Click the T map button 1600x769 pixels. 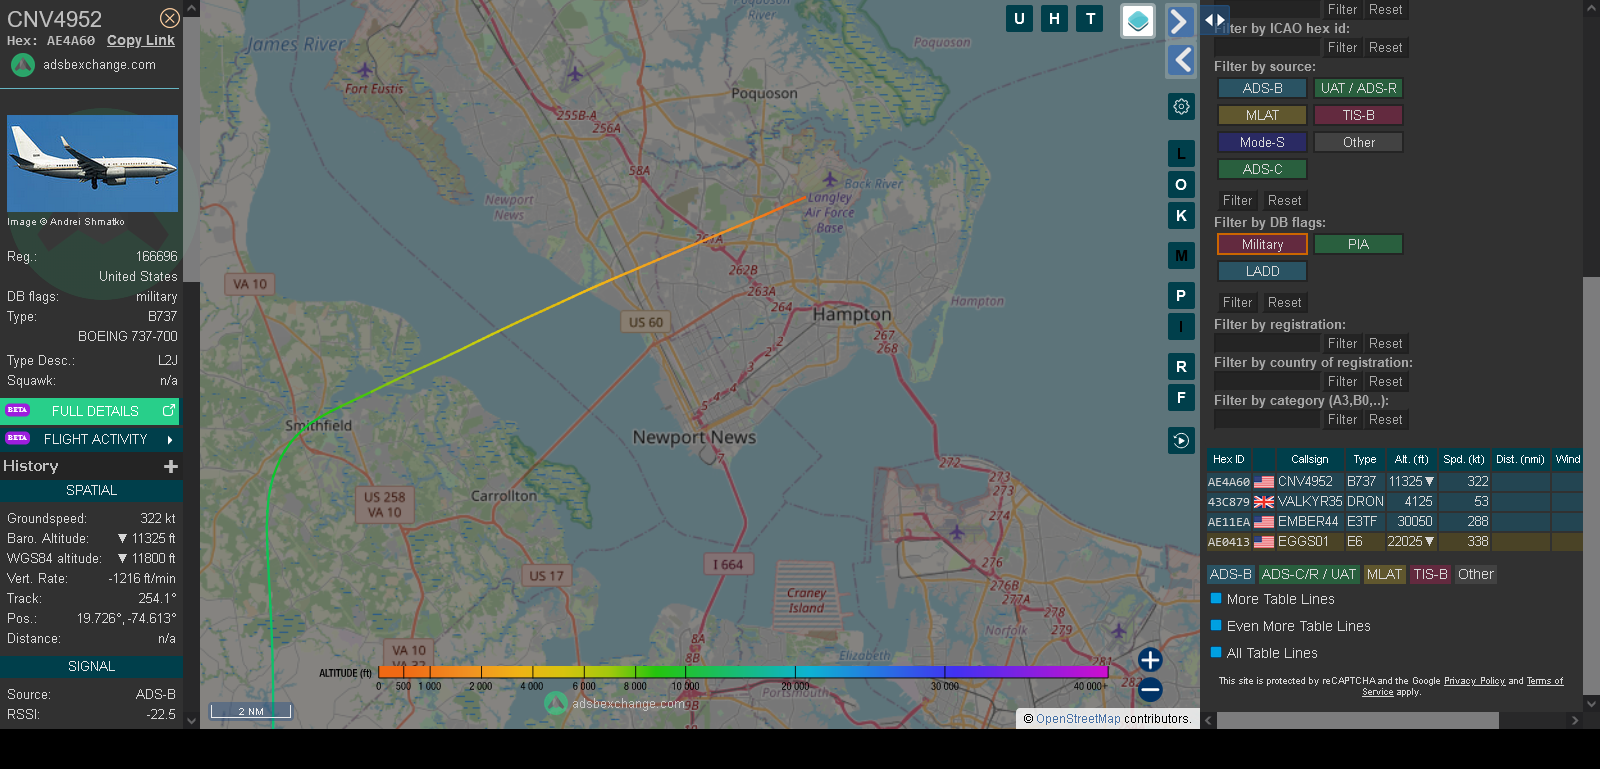[1090, 18]
